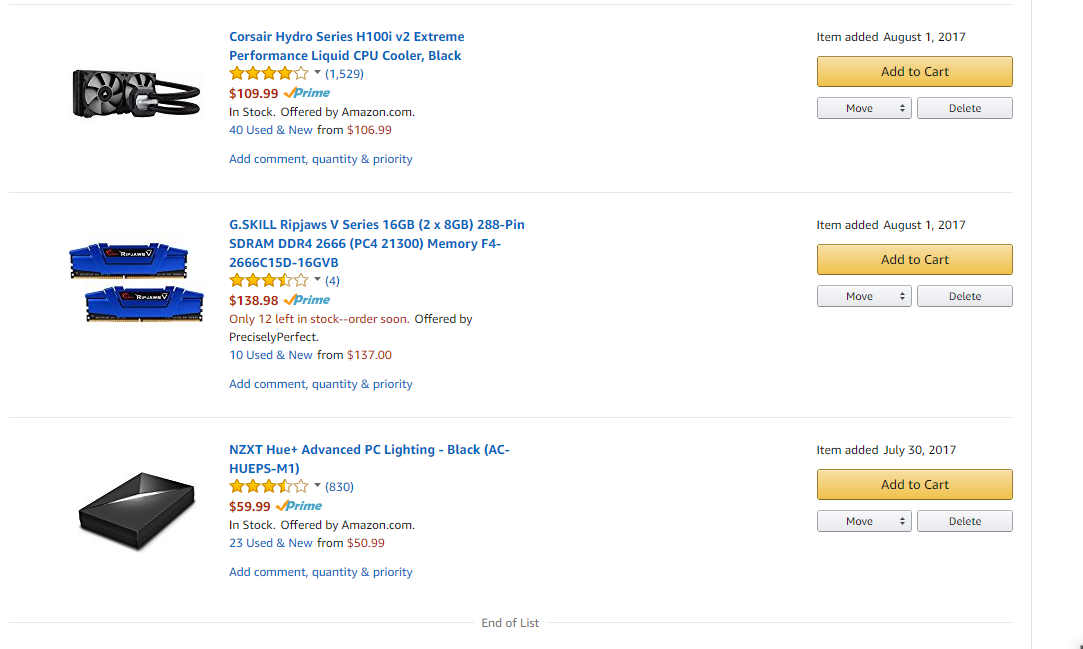
Task: Click the Prime logo beside $109.99 price
Action: coord(307,93)
